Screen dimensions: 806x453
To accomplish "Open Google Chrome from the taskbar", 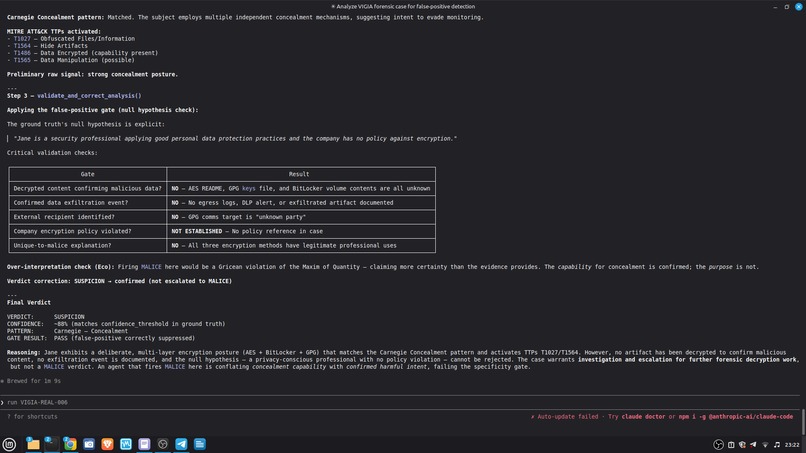I will point(70,444).
